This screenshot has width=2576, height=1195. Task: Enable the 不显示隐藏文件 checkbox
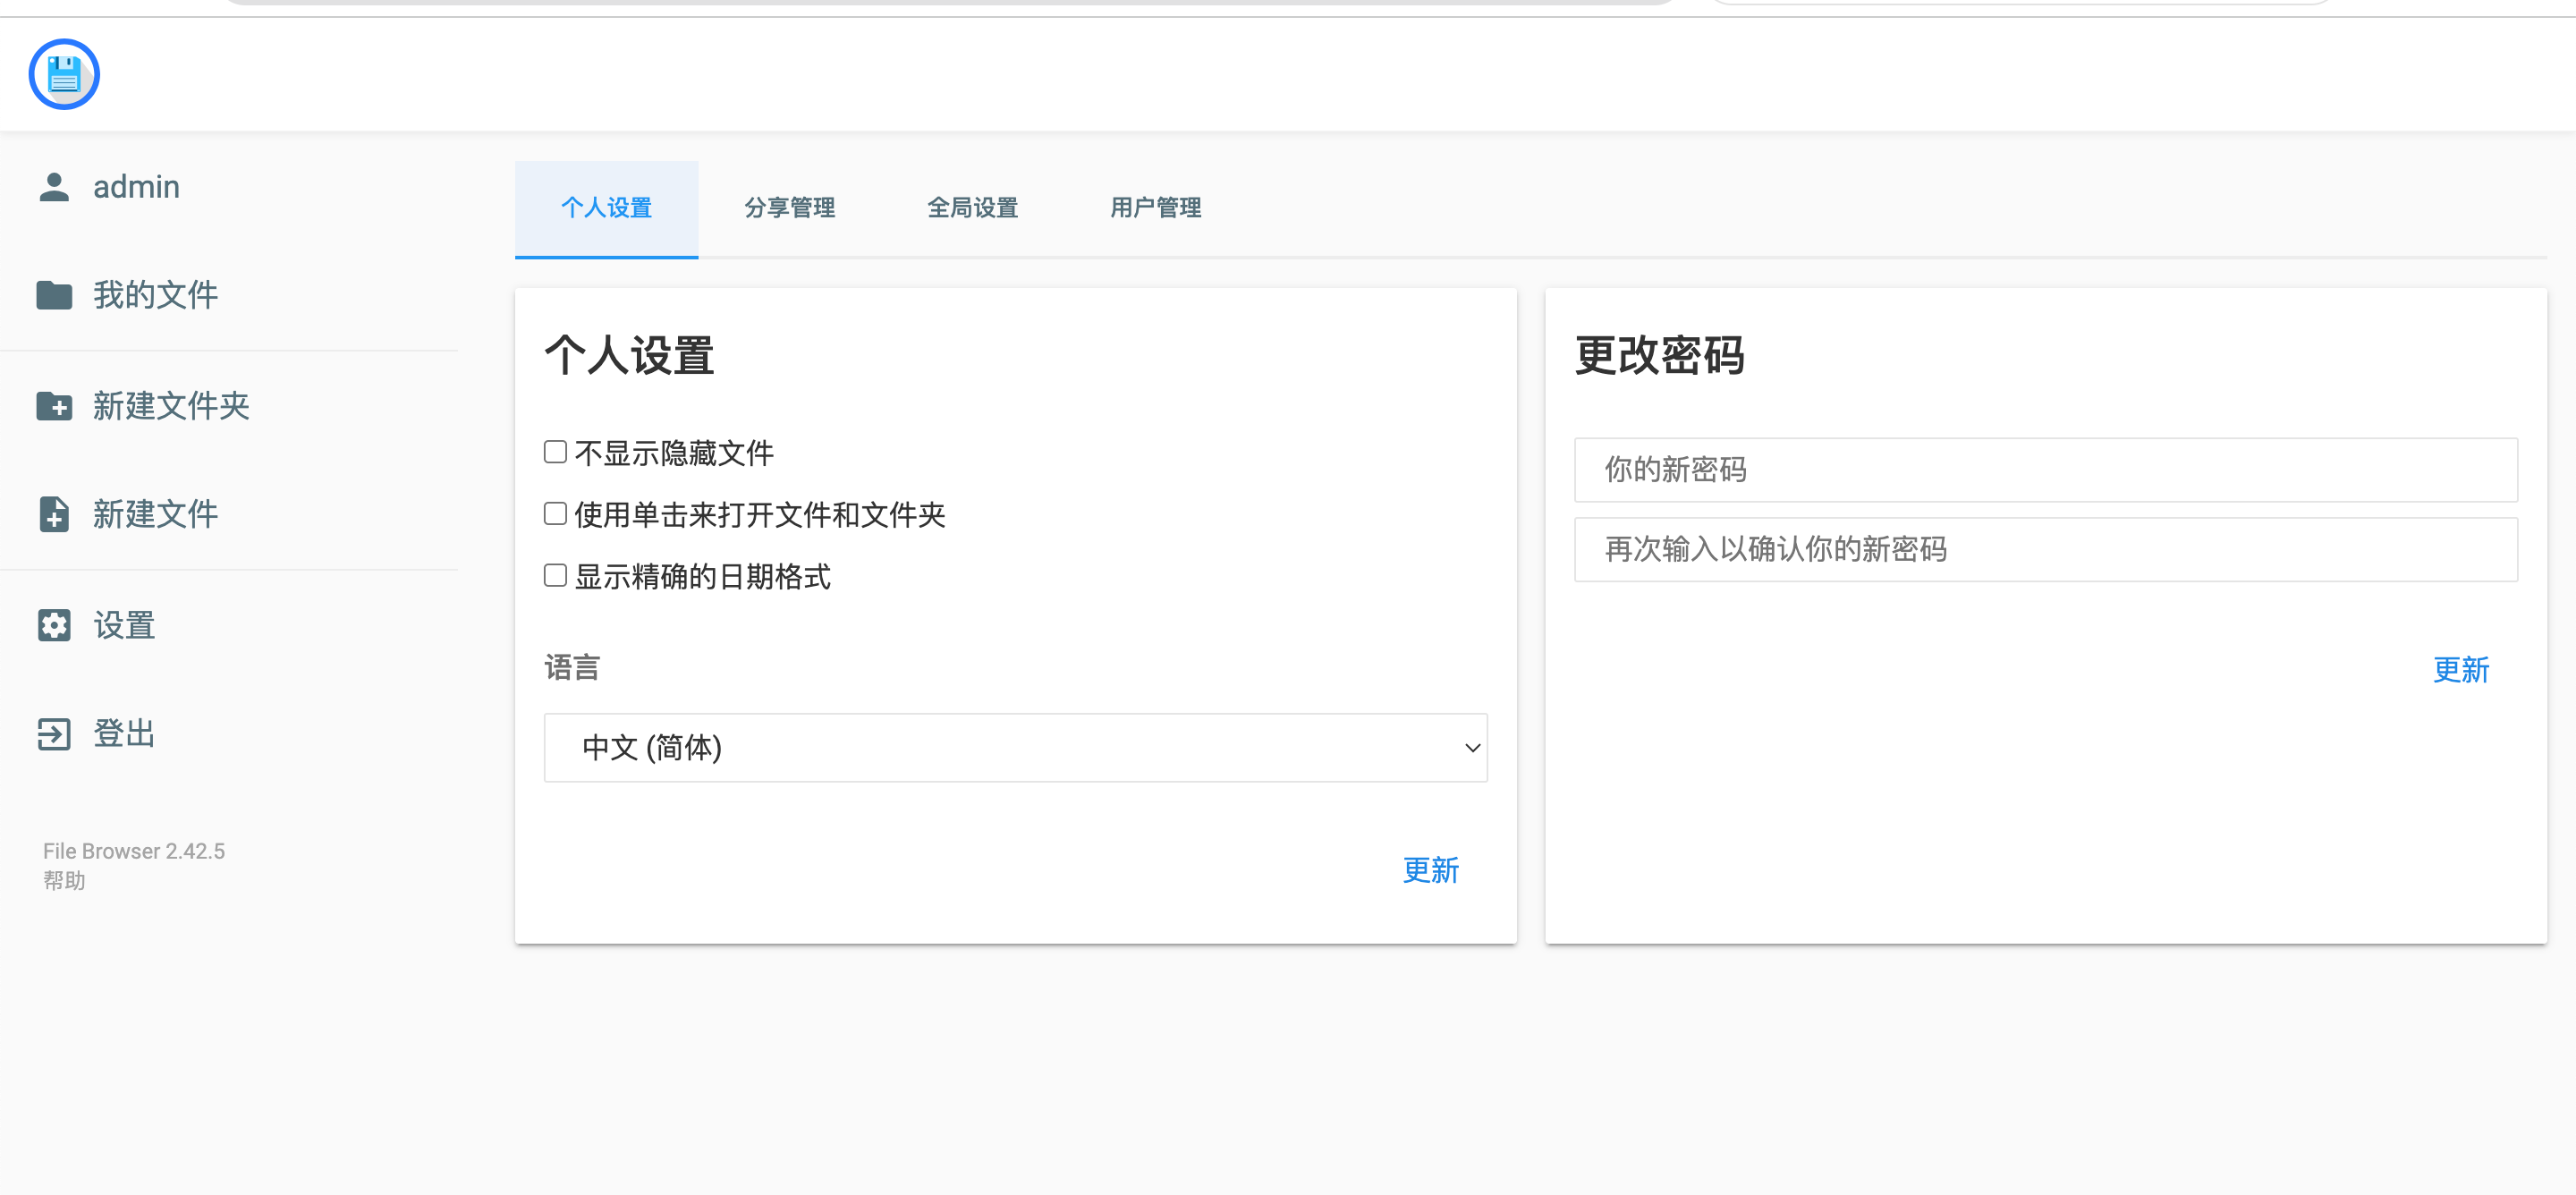click(555, 452)
